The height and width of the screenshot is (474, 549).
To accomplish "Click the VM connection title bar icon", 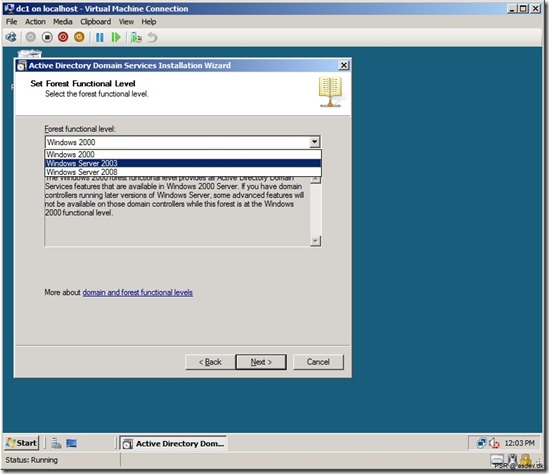I will (x=9, y=8).
